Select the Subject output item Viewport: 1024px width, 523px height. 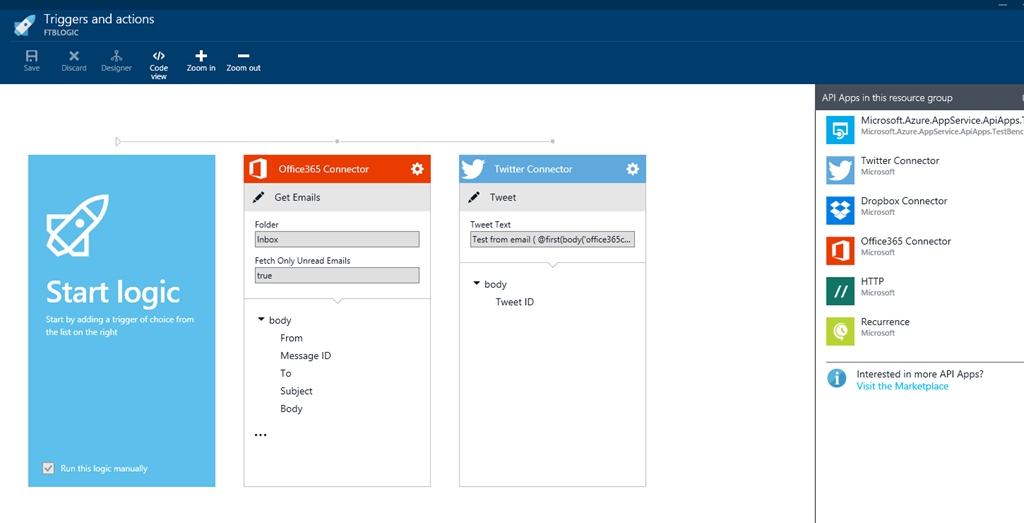point(296,390)
